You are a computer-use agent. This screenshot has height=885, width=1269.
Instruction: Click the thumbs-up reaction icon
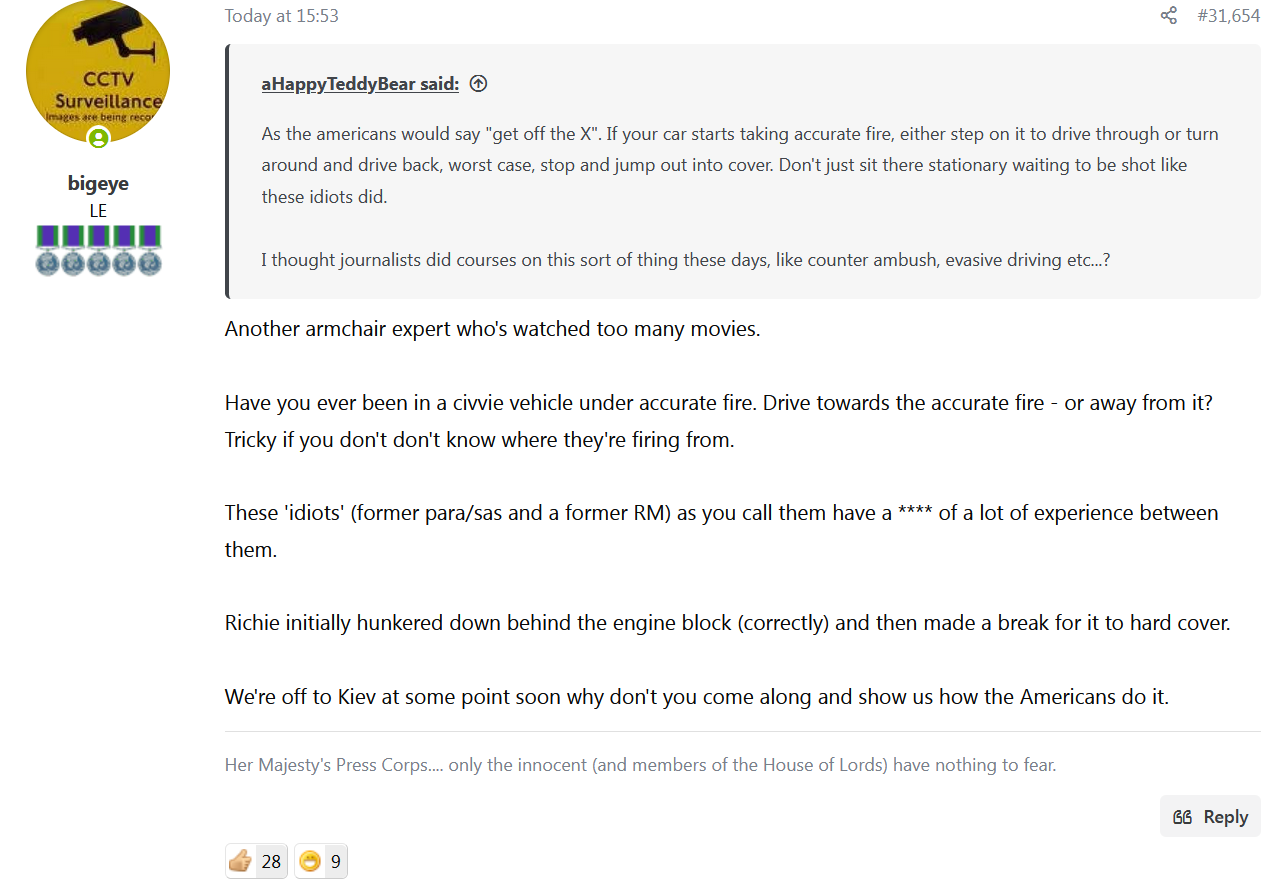pyautogui.click(x=240, y=861)
